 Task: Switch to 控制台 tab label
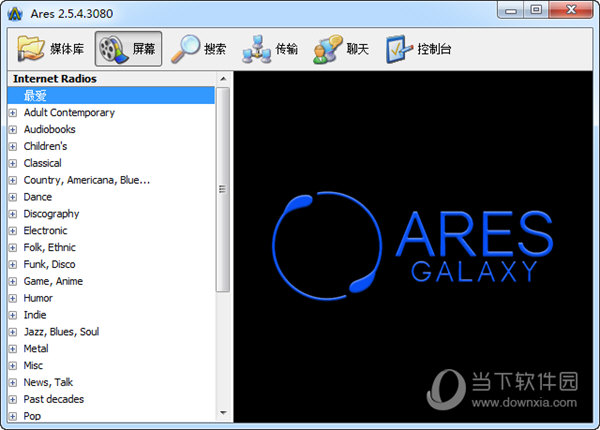click(434, 49)
